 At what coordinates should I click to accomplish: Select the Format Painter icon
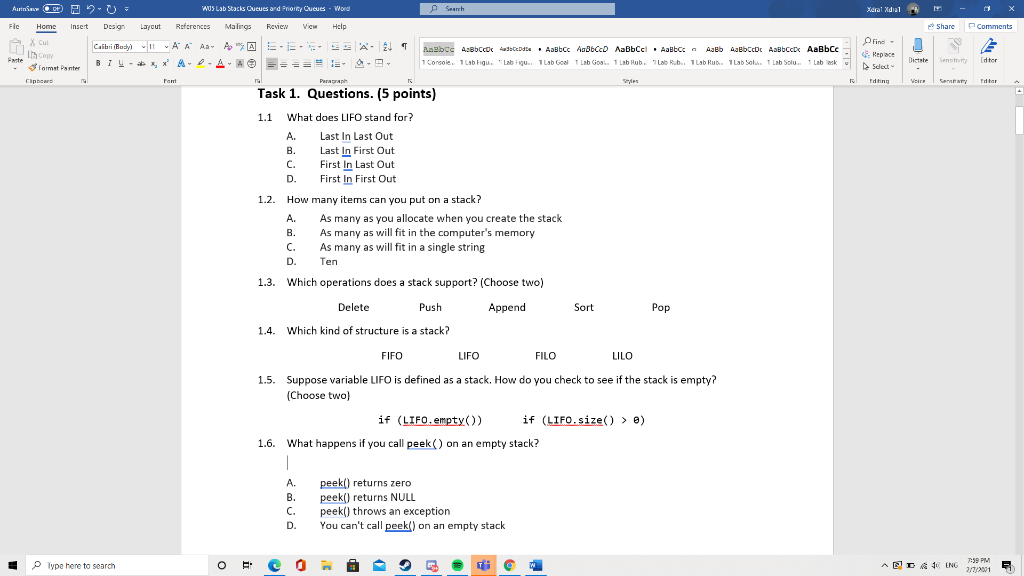coord(30,67)
